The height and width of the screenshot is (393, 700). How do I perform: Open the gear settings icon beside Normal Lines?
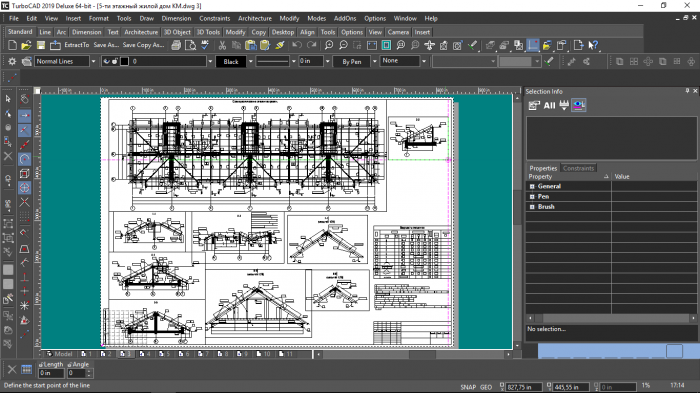(12, 61)
